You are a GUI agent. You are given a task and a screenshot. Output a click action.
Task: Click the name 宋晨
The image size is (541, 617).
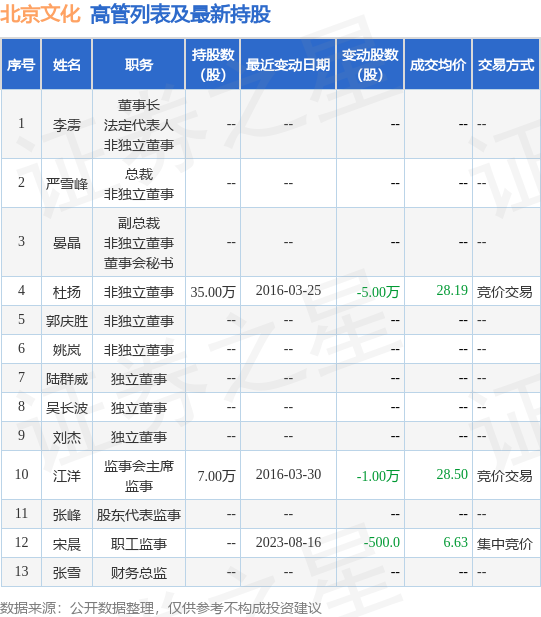click(x=67, y=544)
